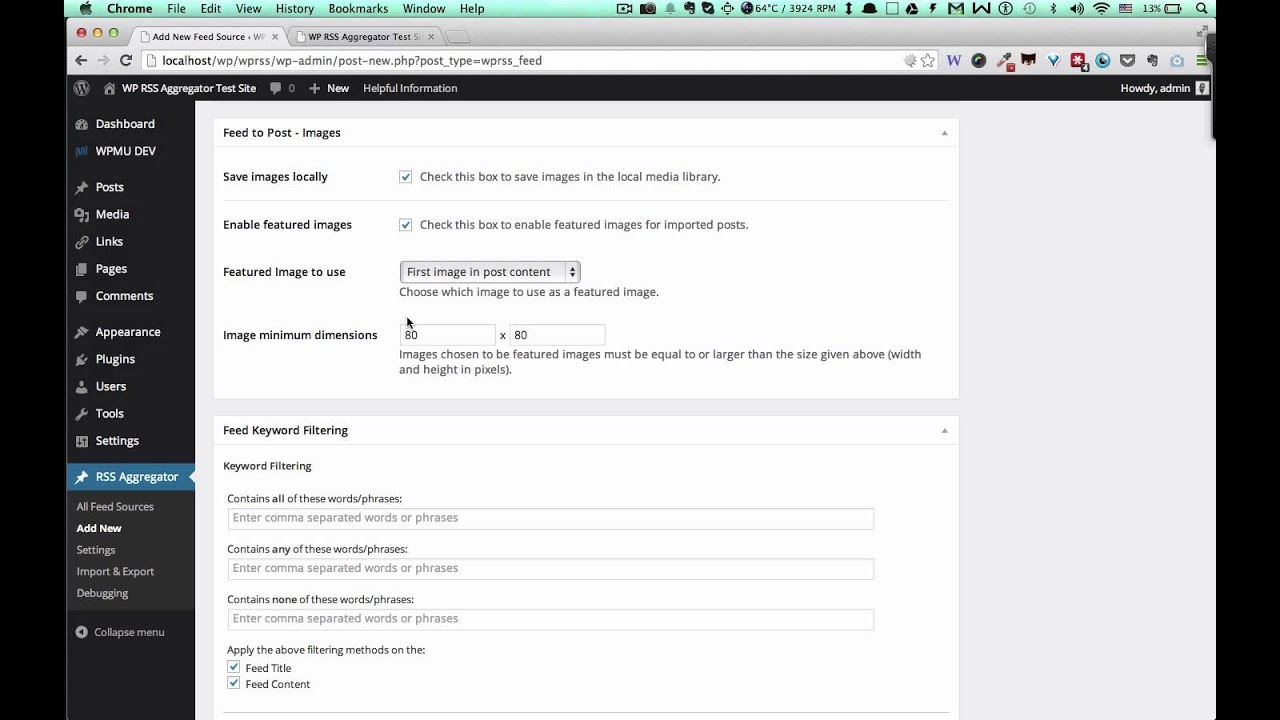This screenshot has width=1280, height=720.
Task: Uncheck Save images locally checkbox
Action: click(405, 177)
